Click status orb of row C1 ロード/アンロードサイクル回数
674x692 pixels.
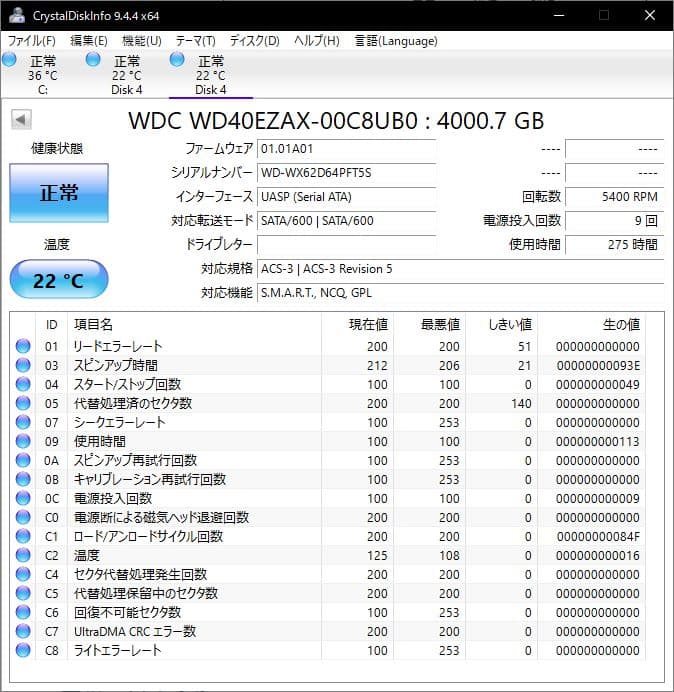[x=23, y=536]
